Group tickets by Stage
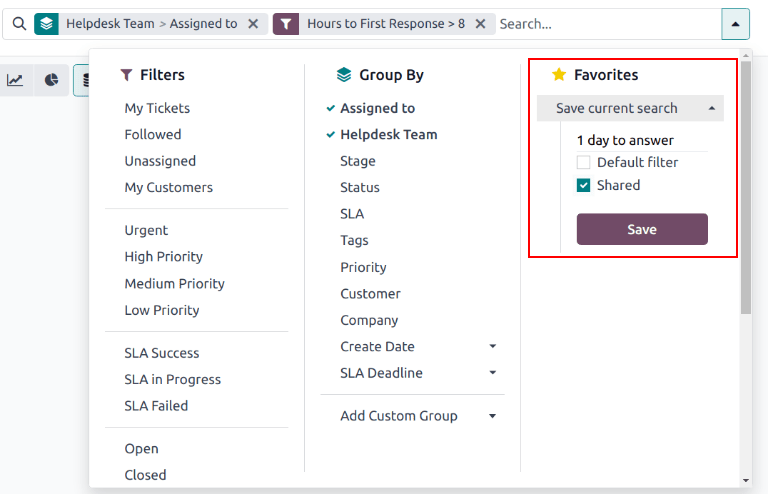Viewport: 768px width, 494px height. pos(358,161)
